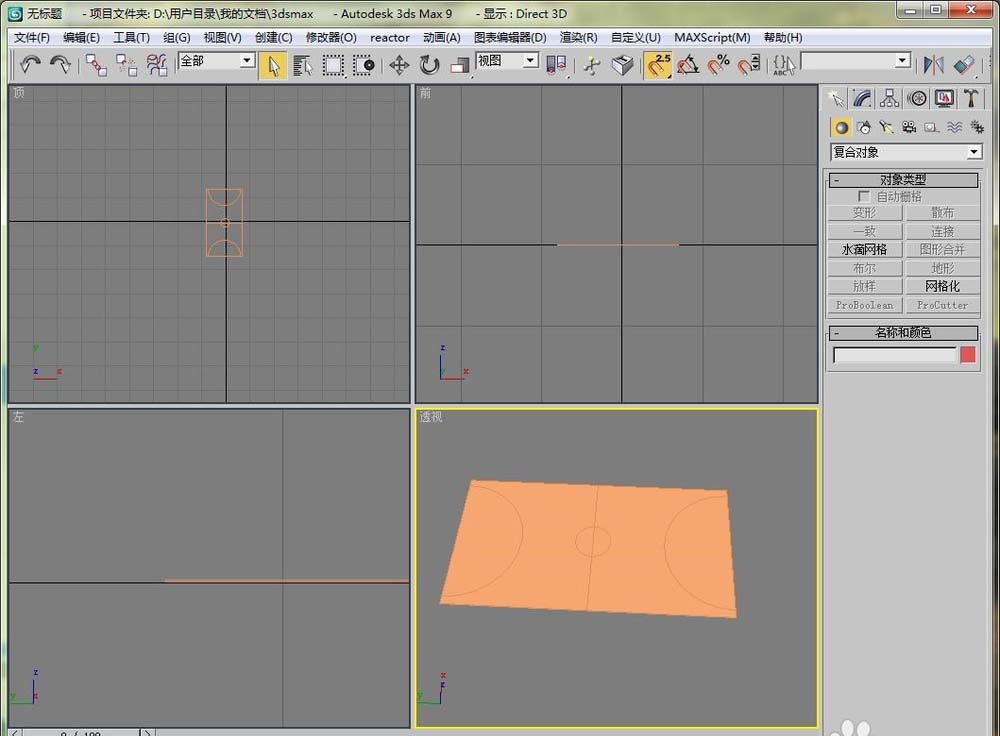1000x736 pixels.
Task: Click the 水滴网格 button
Action: 864,249
